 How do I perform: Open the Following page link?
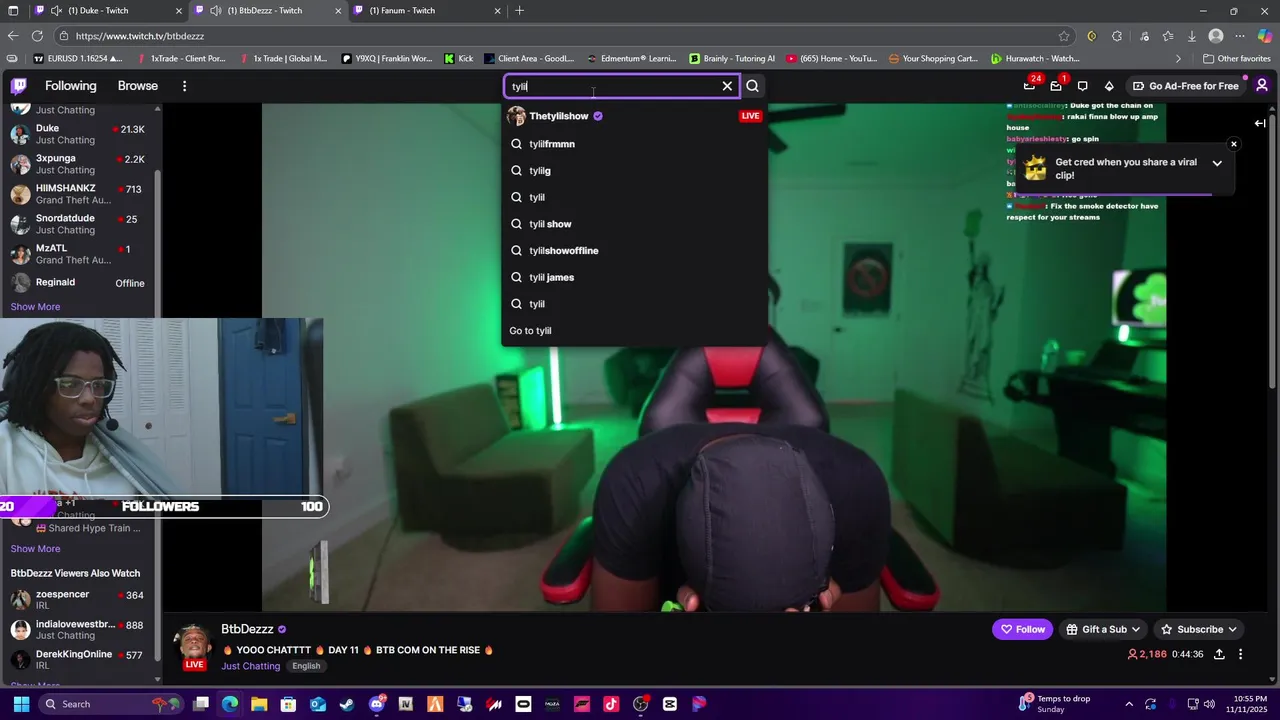pyautogui.click(x=71, y=86)
